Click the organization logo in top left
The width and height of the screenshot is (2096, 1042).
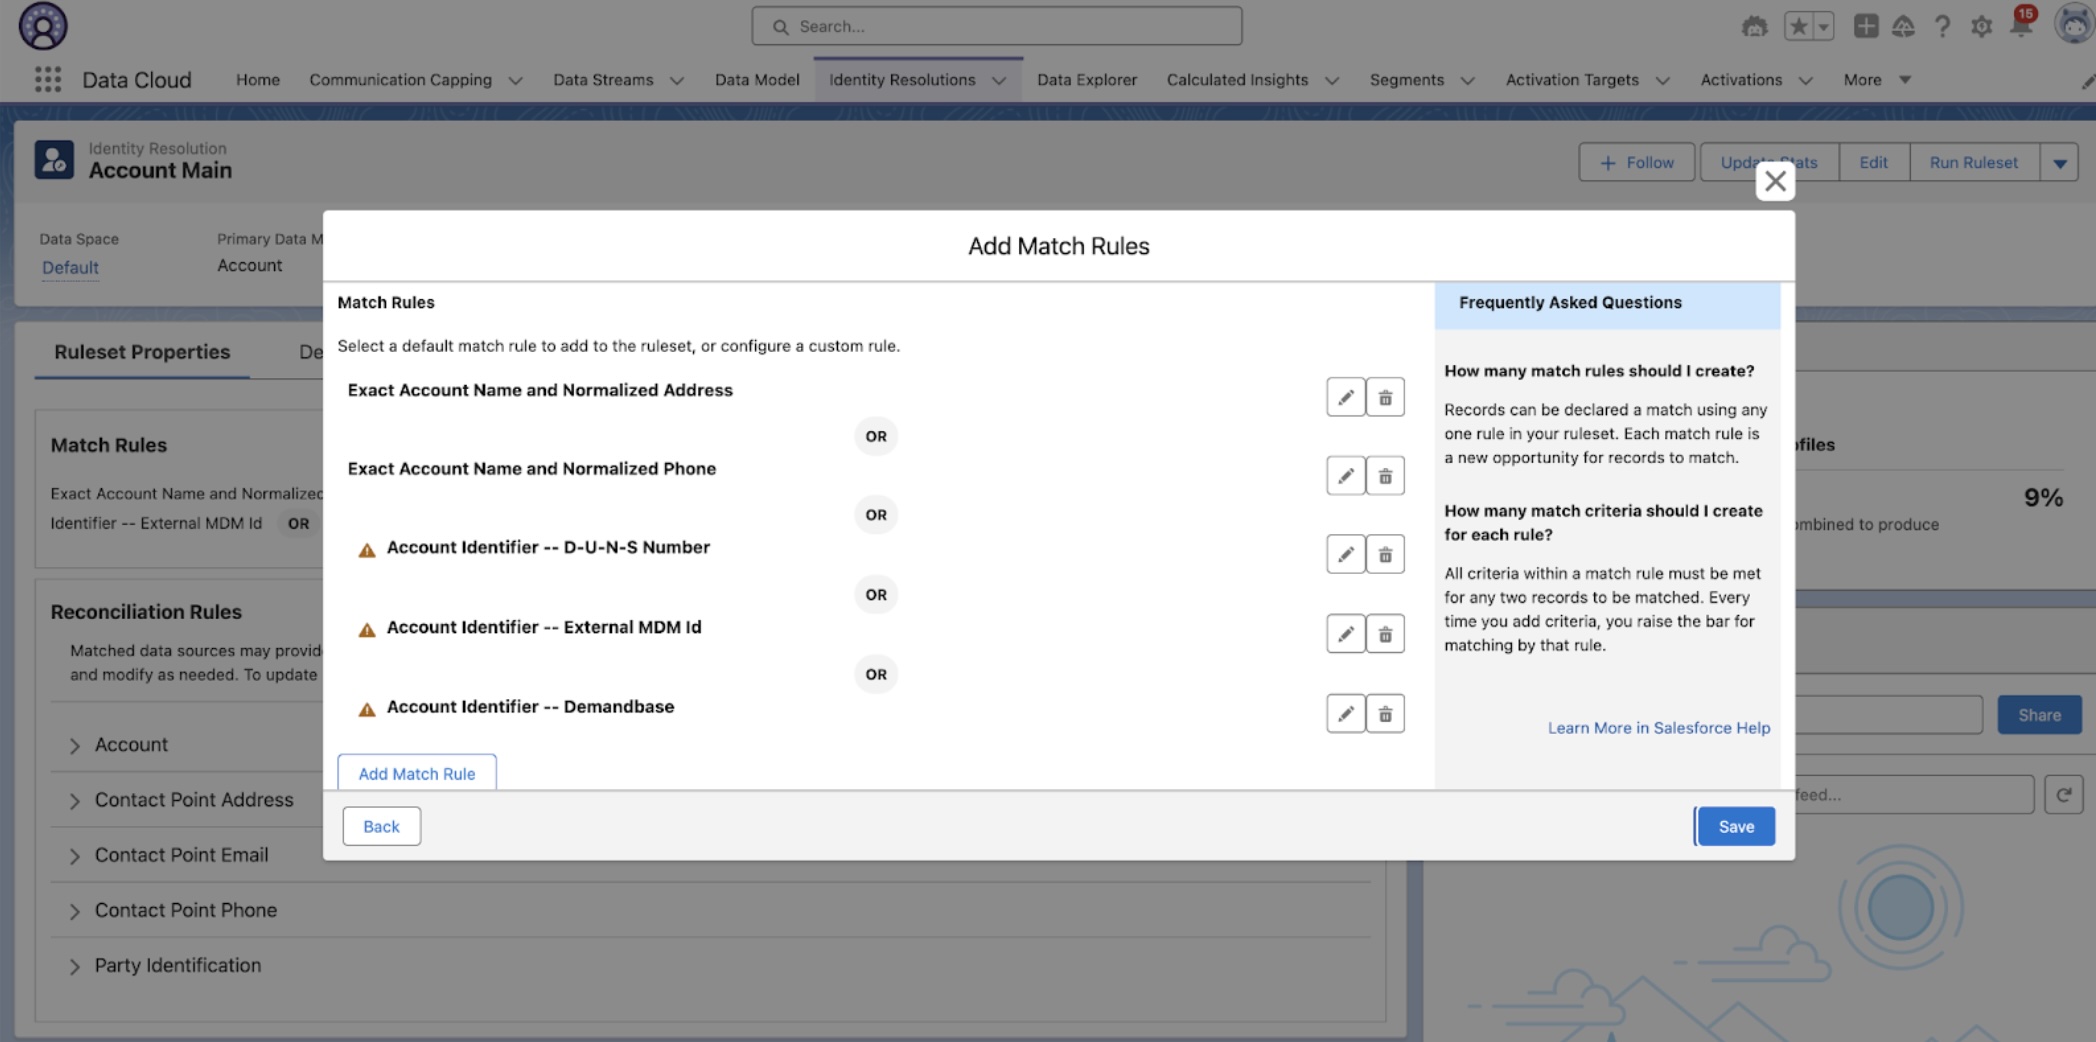[43, 26]
